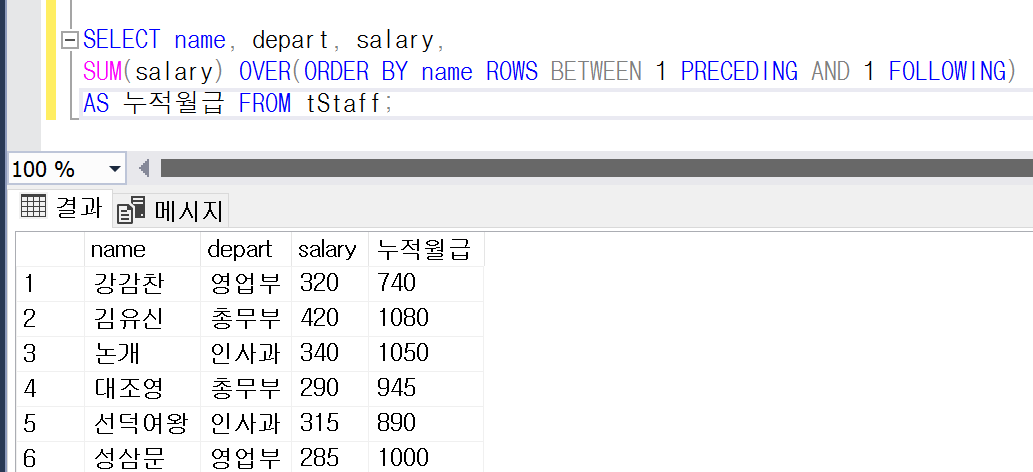The height and width of the screenshot is (472, 1033).
Task: Select row header 5
Action: 50,423
